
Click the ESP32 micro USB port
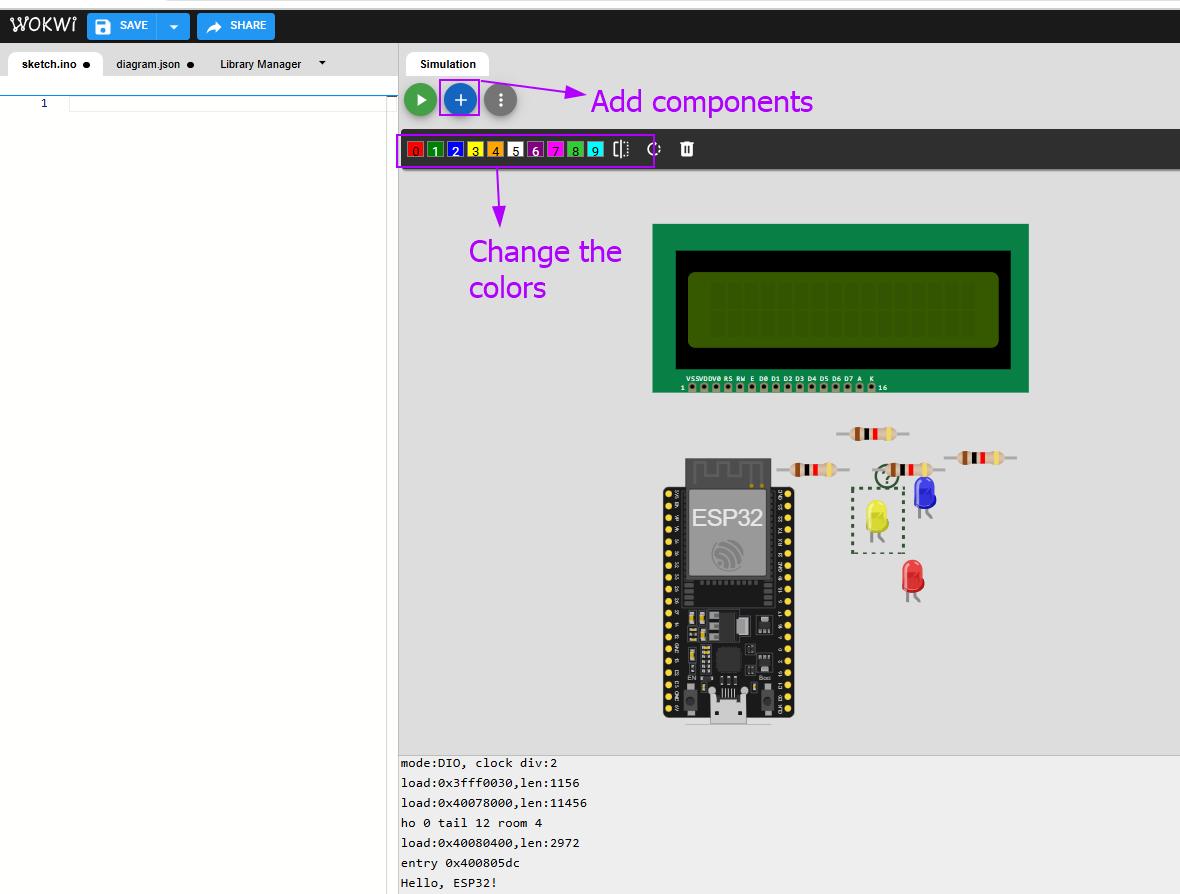point(728,708)
